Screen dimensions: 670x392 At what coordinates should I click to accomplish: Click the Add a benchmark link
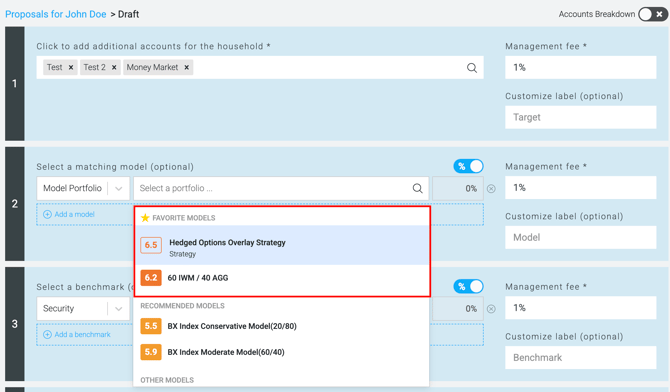[x=82, y=334]
